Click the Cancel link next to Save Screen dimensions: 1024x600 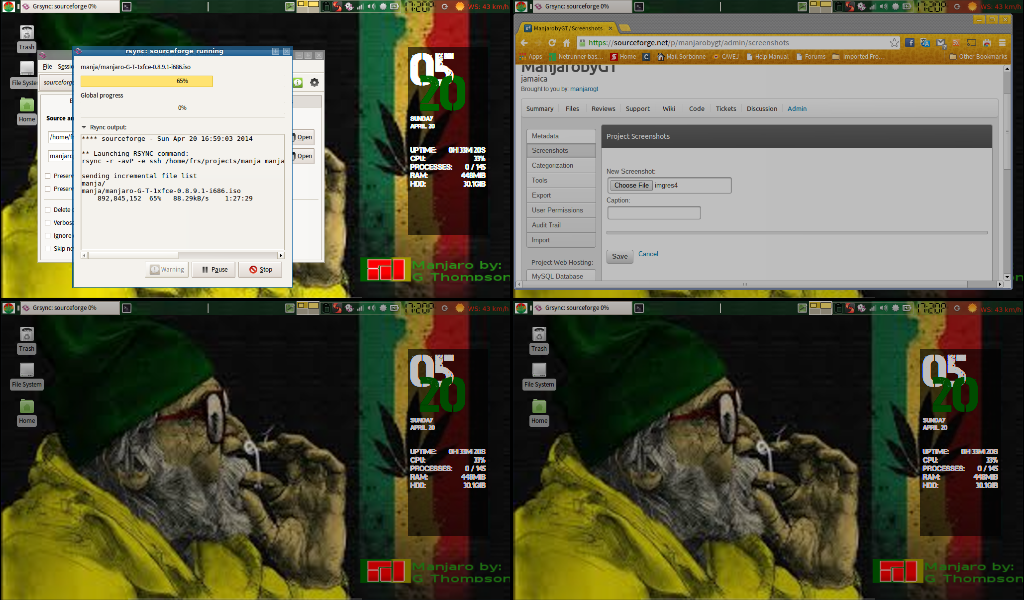tap(648, 254)
